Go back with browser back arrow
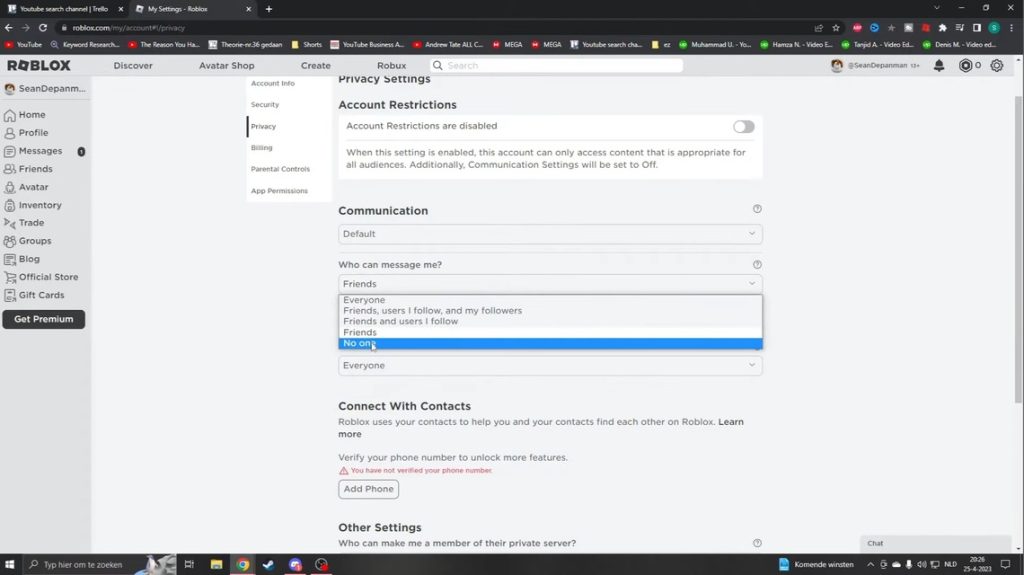1024x575 pixels. 8,27
